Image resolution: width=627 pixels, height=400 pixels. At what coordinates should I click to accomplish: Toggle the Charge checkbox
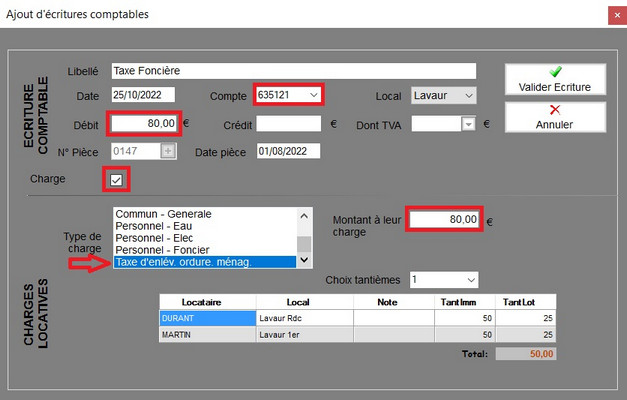(x=117, y=180)
